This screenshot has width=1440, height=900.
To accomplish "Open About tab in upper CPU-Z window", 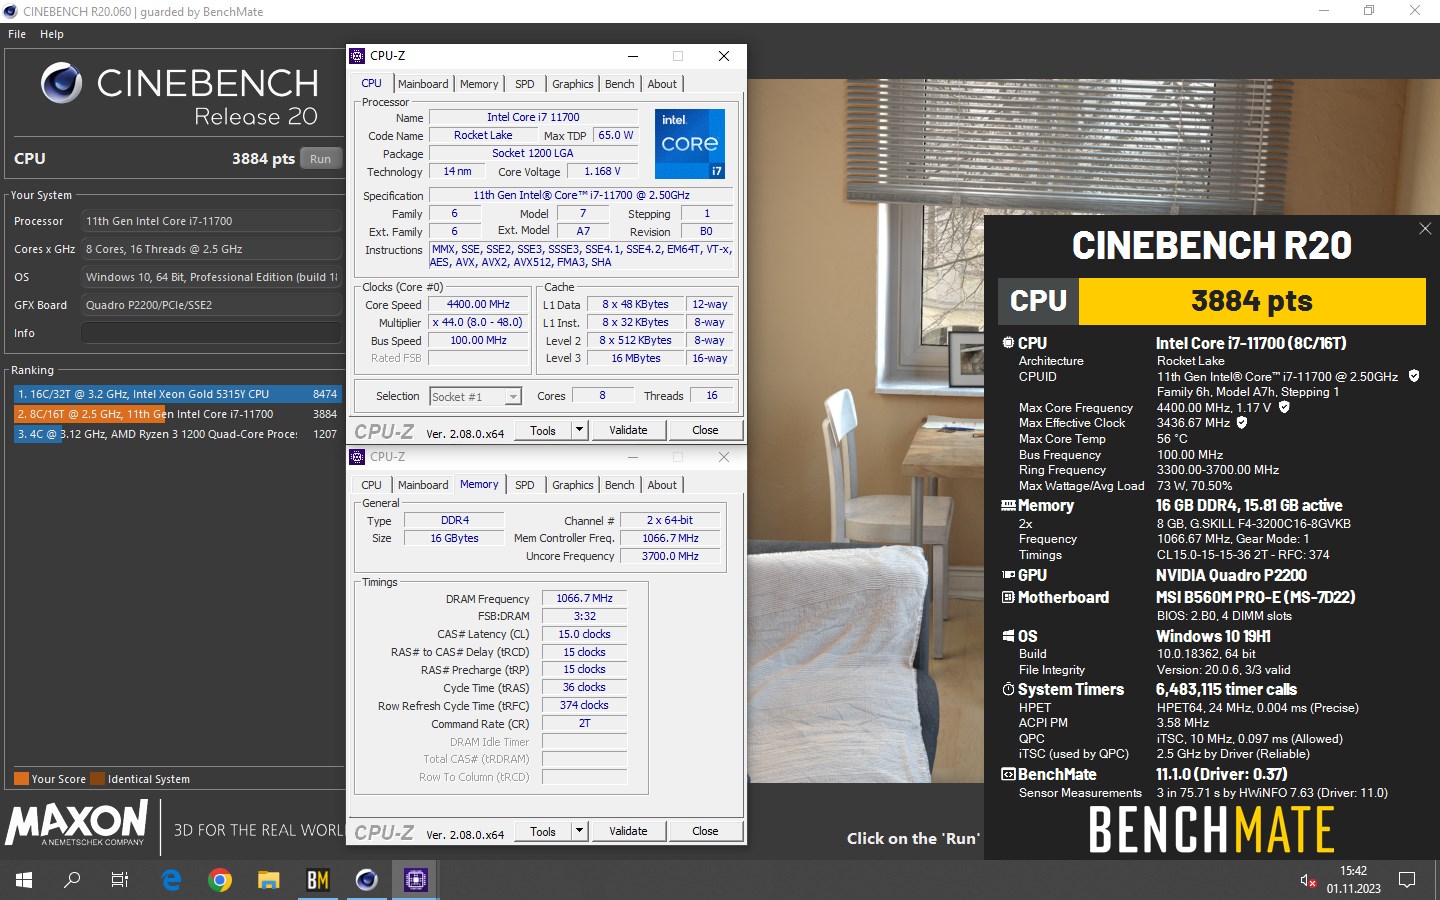I will click(x=662, y=84).
